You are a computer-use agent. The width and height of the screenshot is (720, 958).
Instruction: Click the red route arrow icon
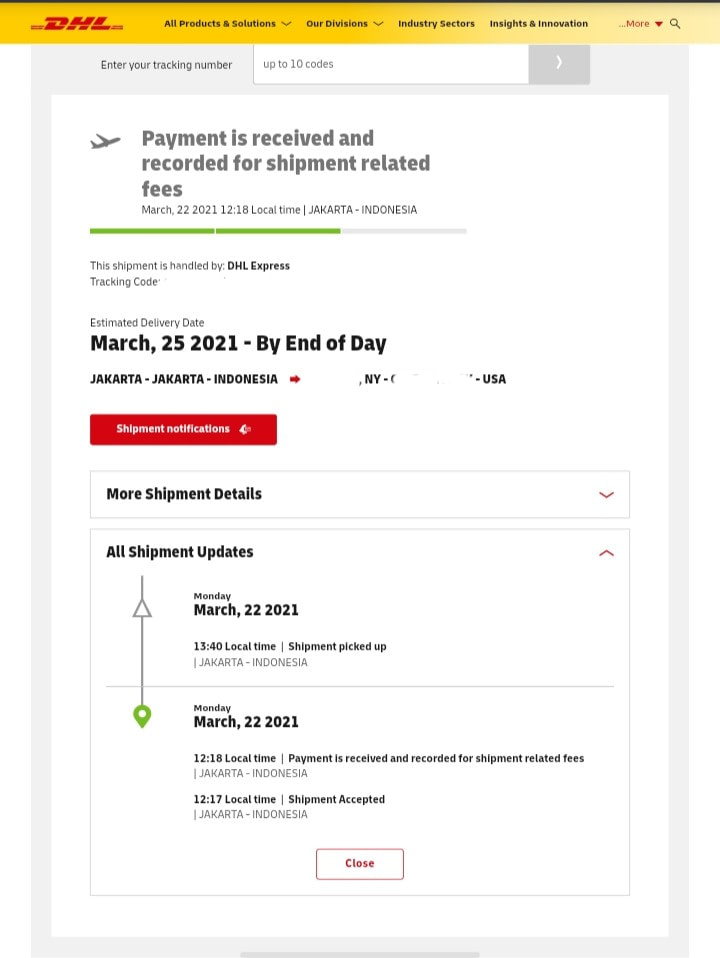295,379
